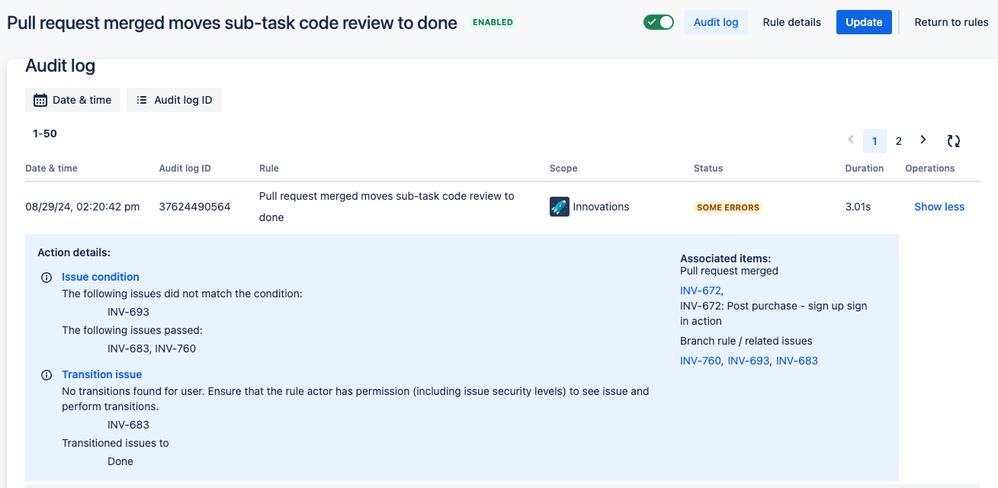Click the page title heading

[x=232, y=23]
